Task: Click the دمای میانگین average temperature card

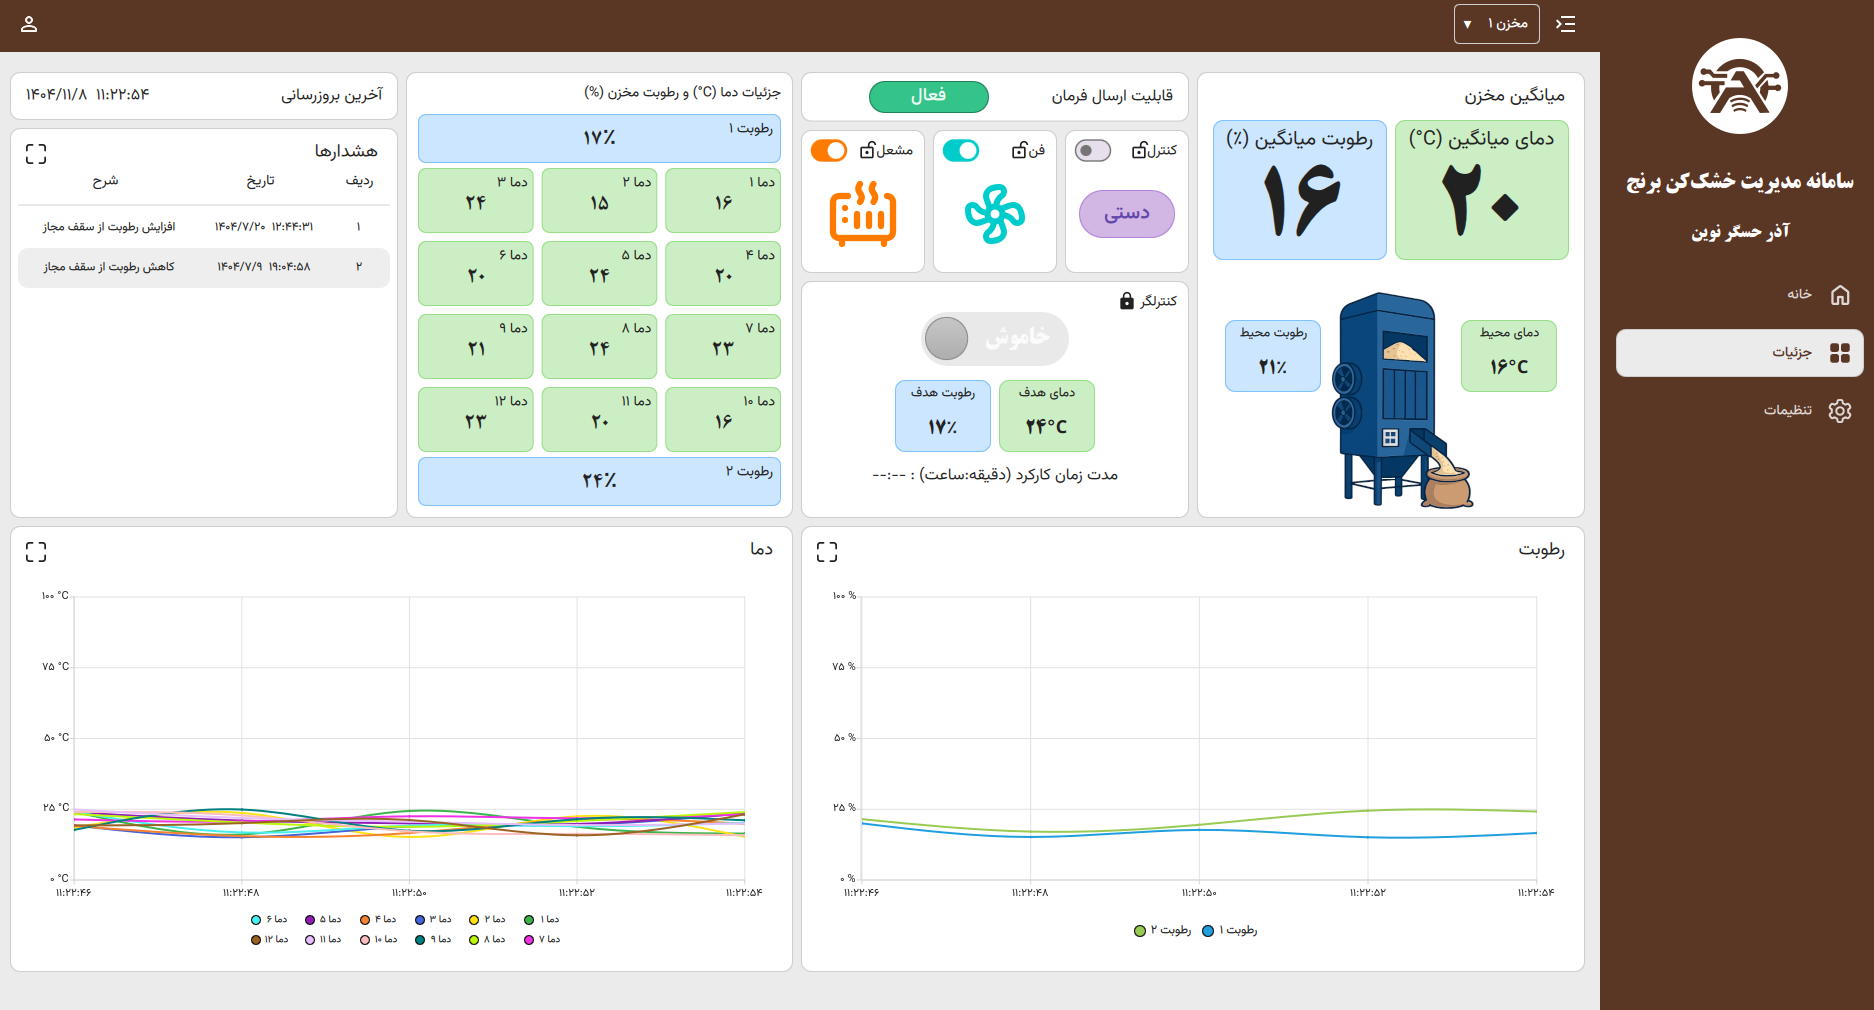Action: 1481,190
